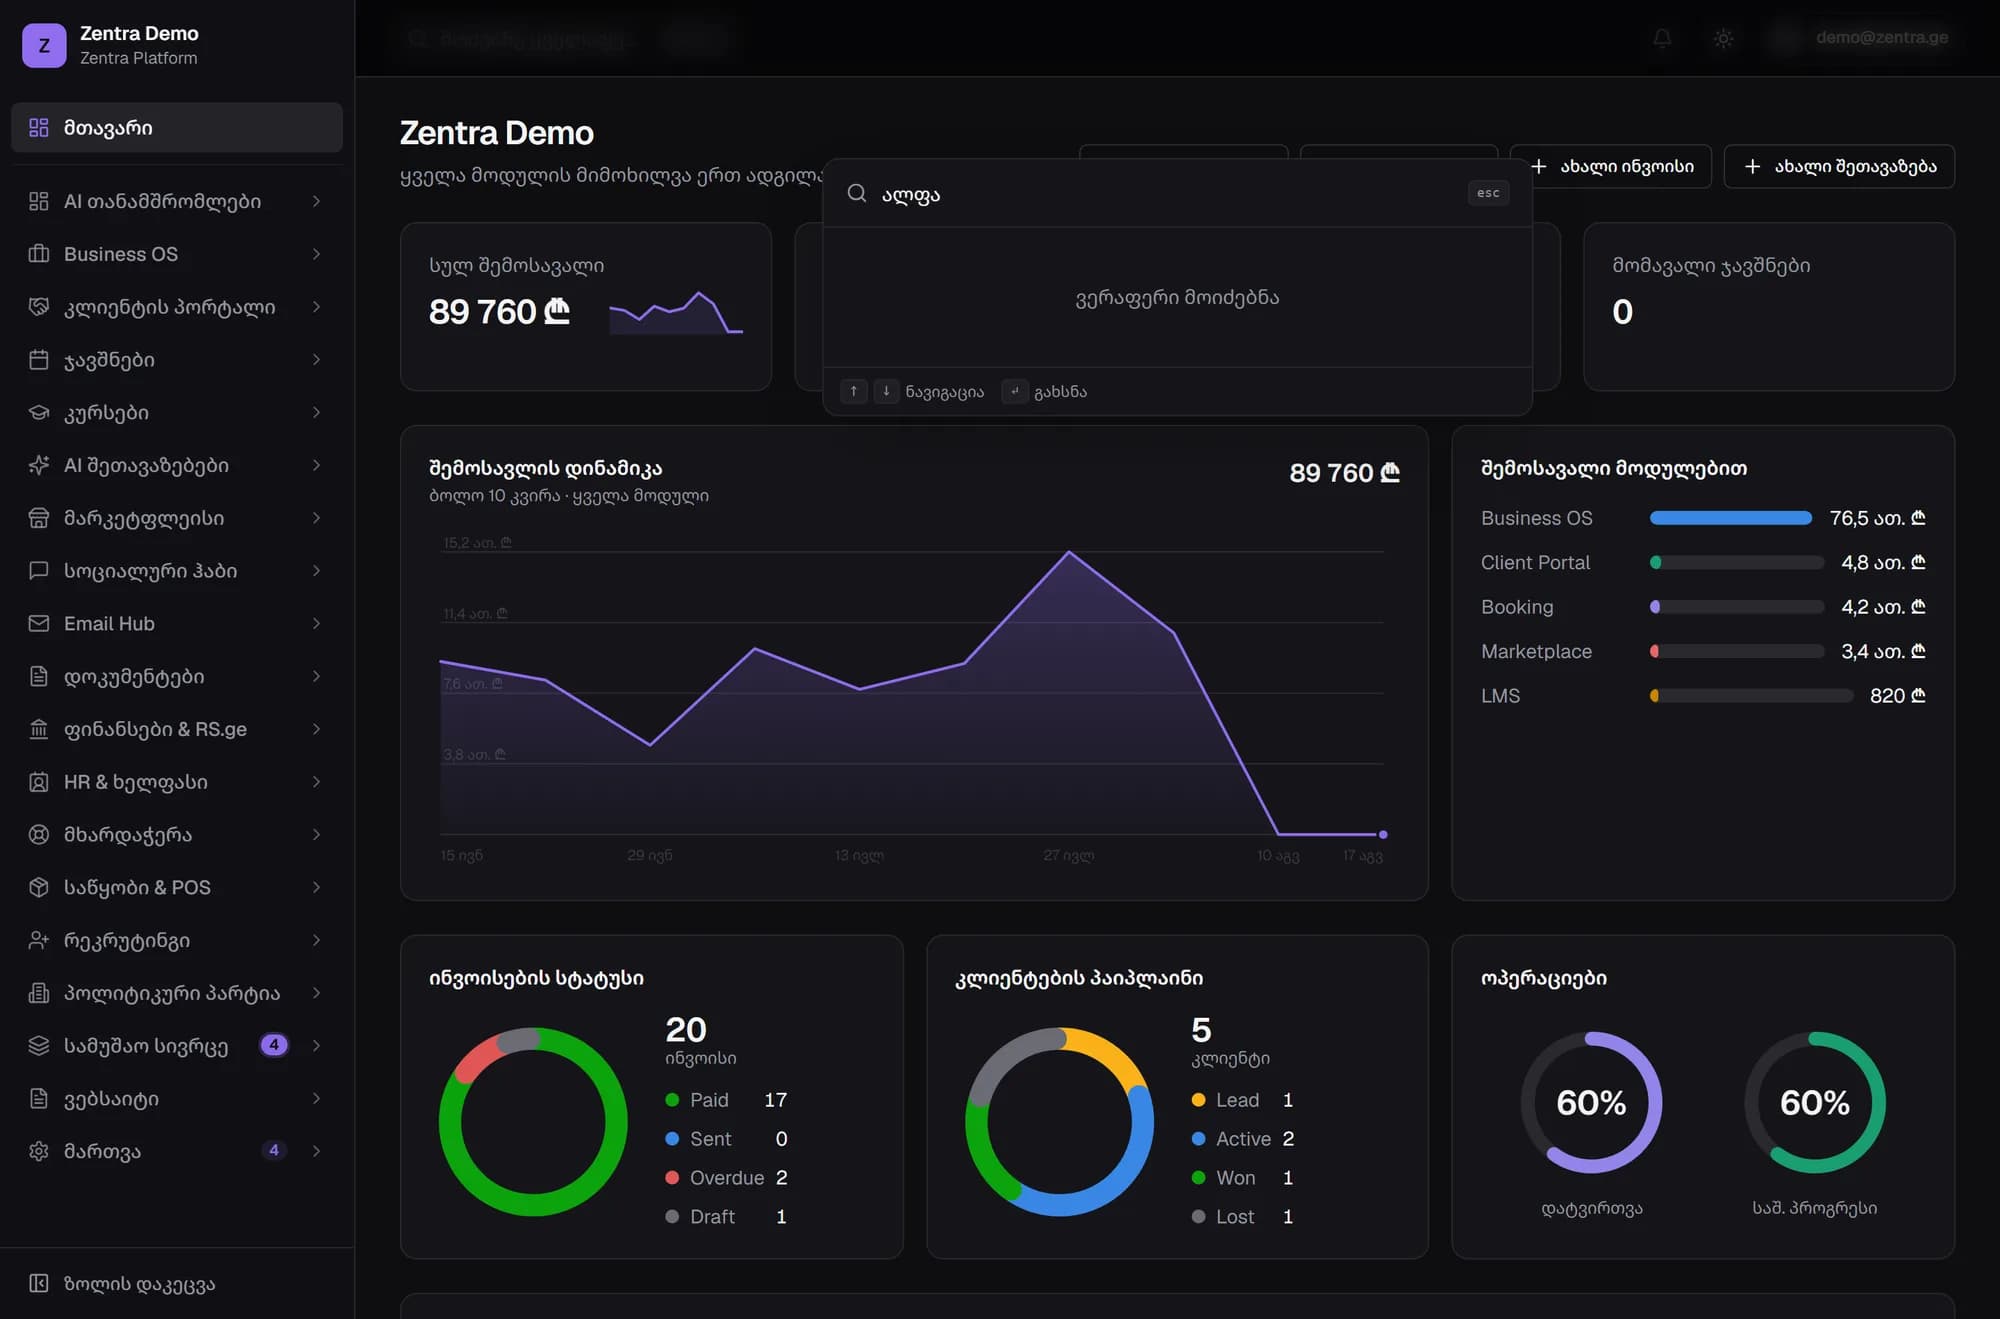Expand the Business OS chevron
The width and height of the screenshot is (2000, 1319).
click(x=316, y=254)
